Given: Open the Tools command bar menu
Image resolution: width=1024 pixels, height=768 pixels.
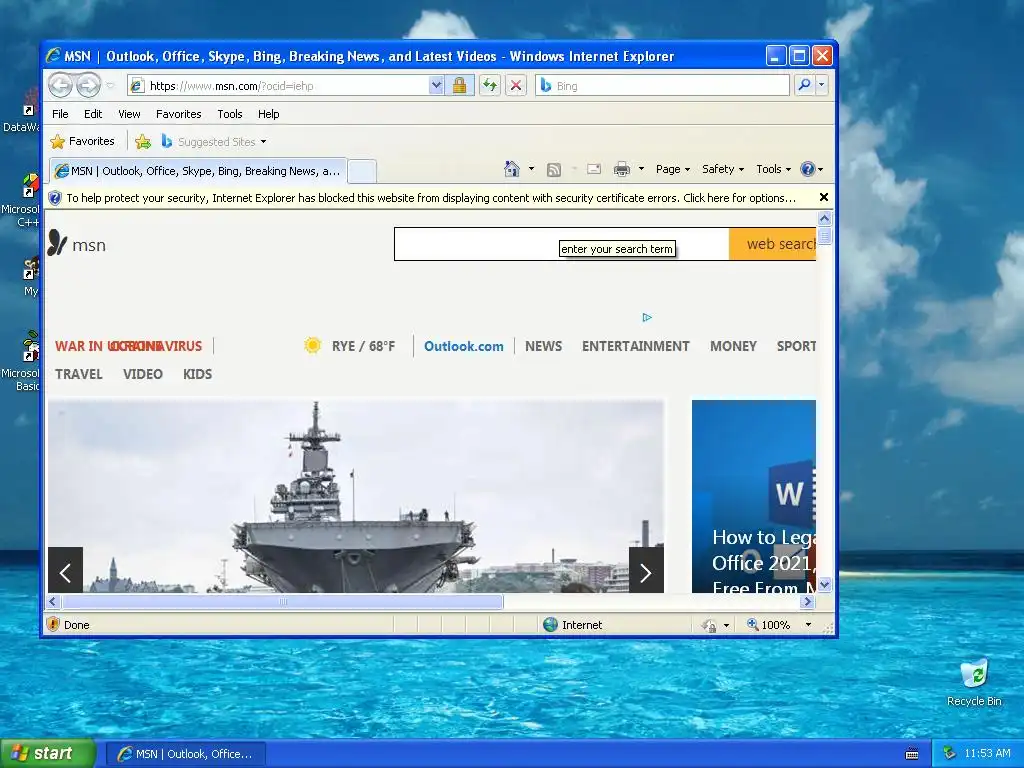Looking at the screenshot, I should tap(773, 169).
